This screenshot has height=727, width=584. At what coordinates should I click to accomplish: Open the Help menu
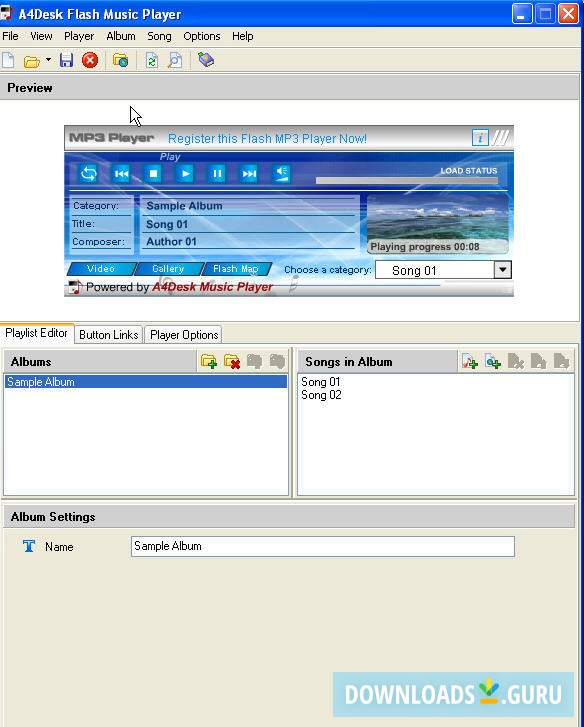[242, 36]
